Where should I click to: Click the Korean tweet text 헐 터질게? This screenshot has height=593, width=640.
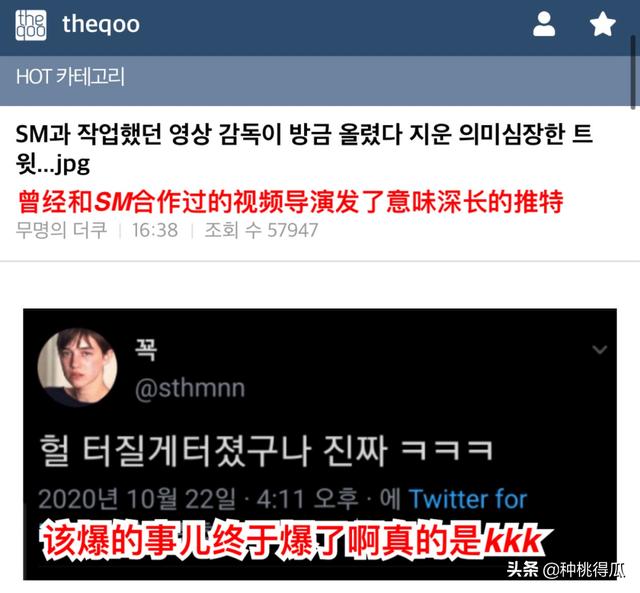click(266, 451)
